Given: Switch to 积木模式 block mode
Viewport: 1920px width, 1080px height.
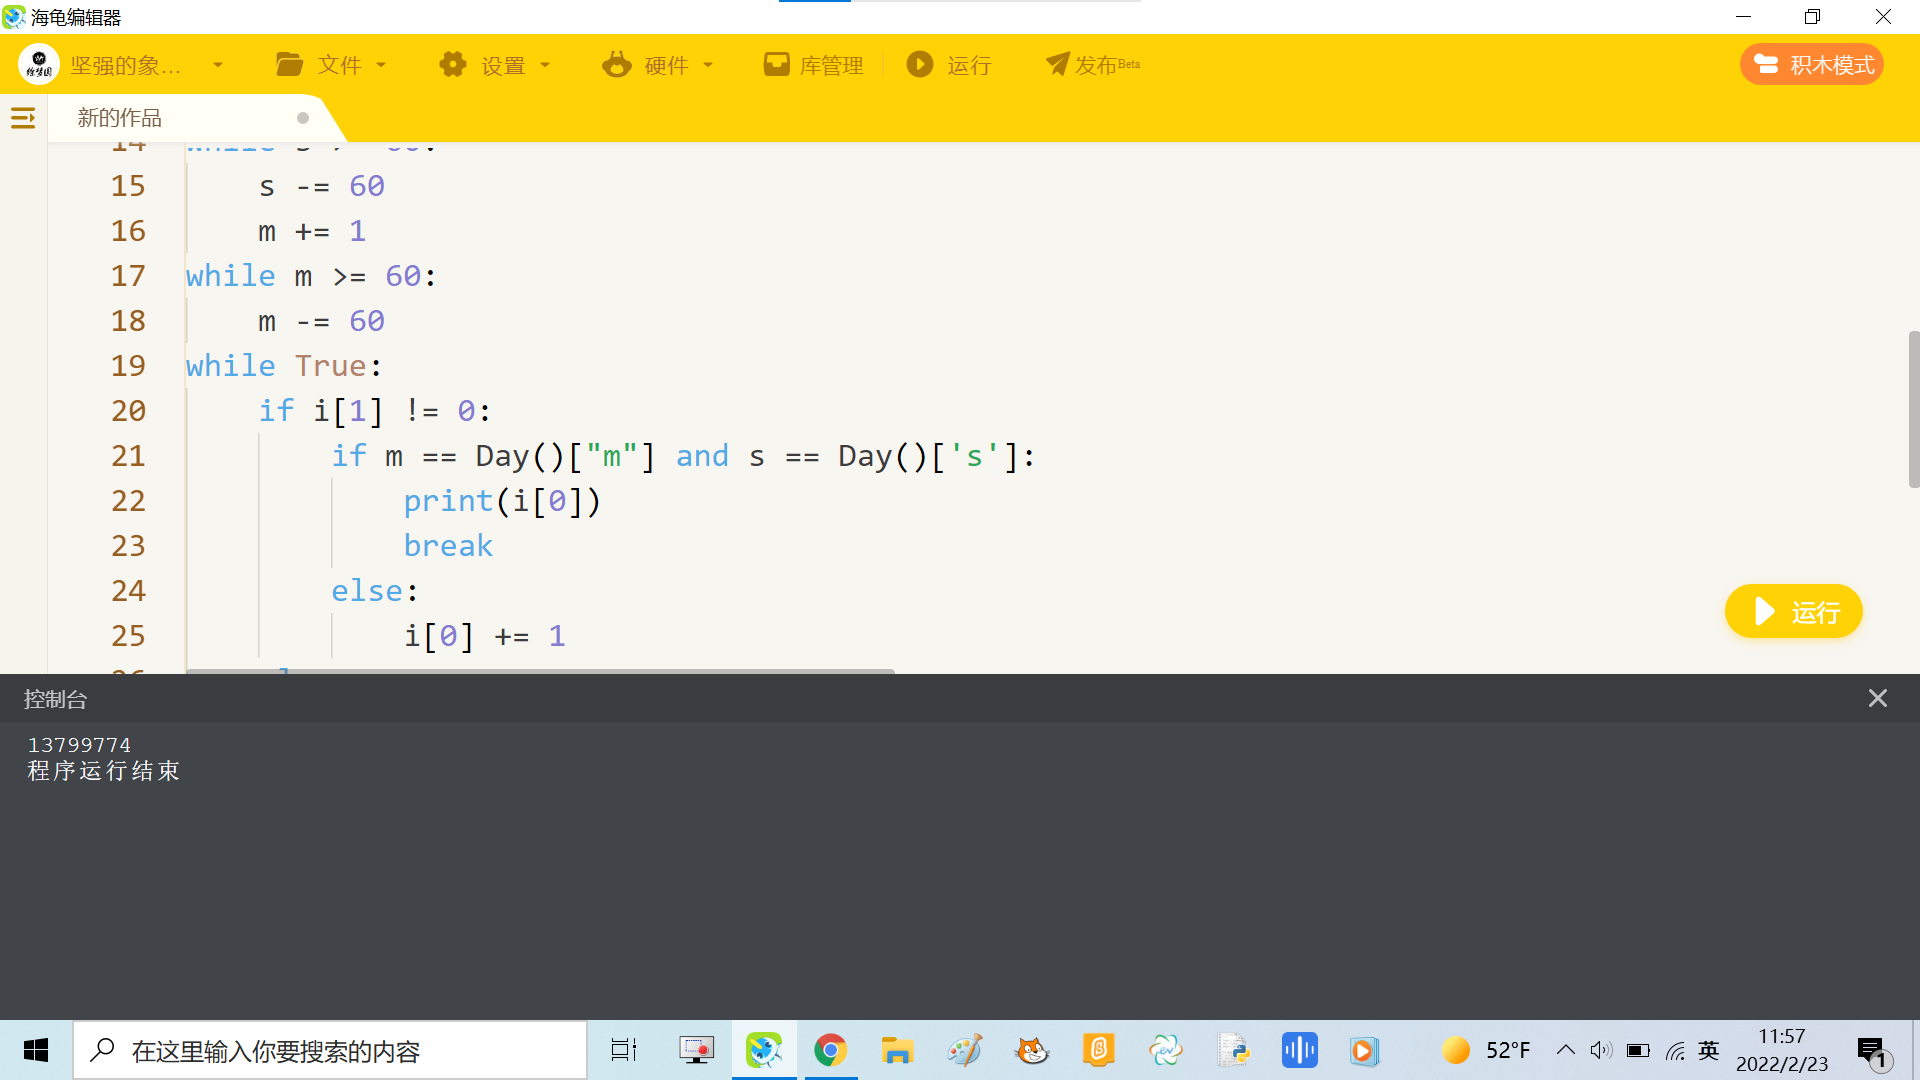Looking at the screenshot, I should pos(1812,65).
